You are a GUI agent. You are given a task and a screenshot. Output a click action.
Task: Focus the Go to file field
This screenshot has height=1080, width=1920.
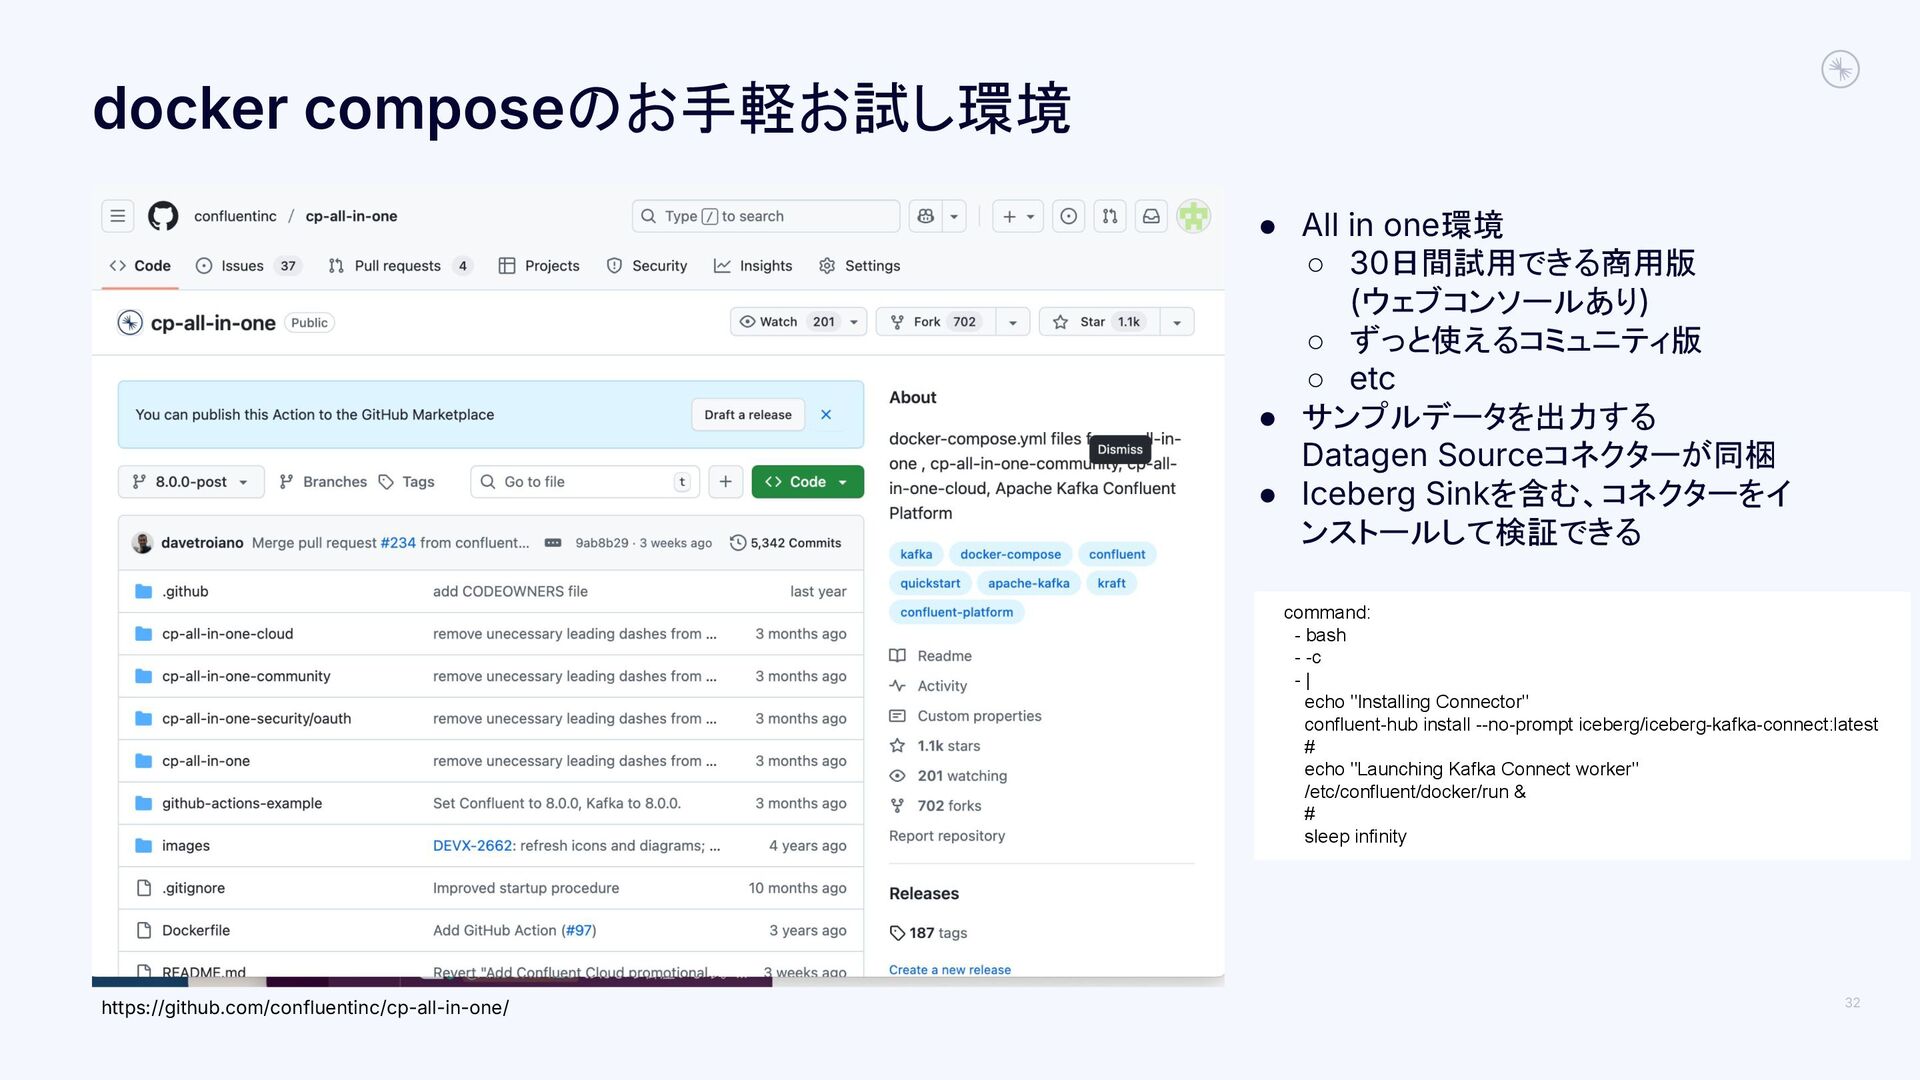coord(585,482)
